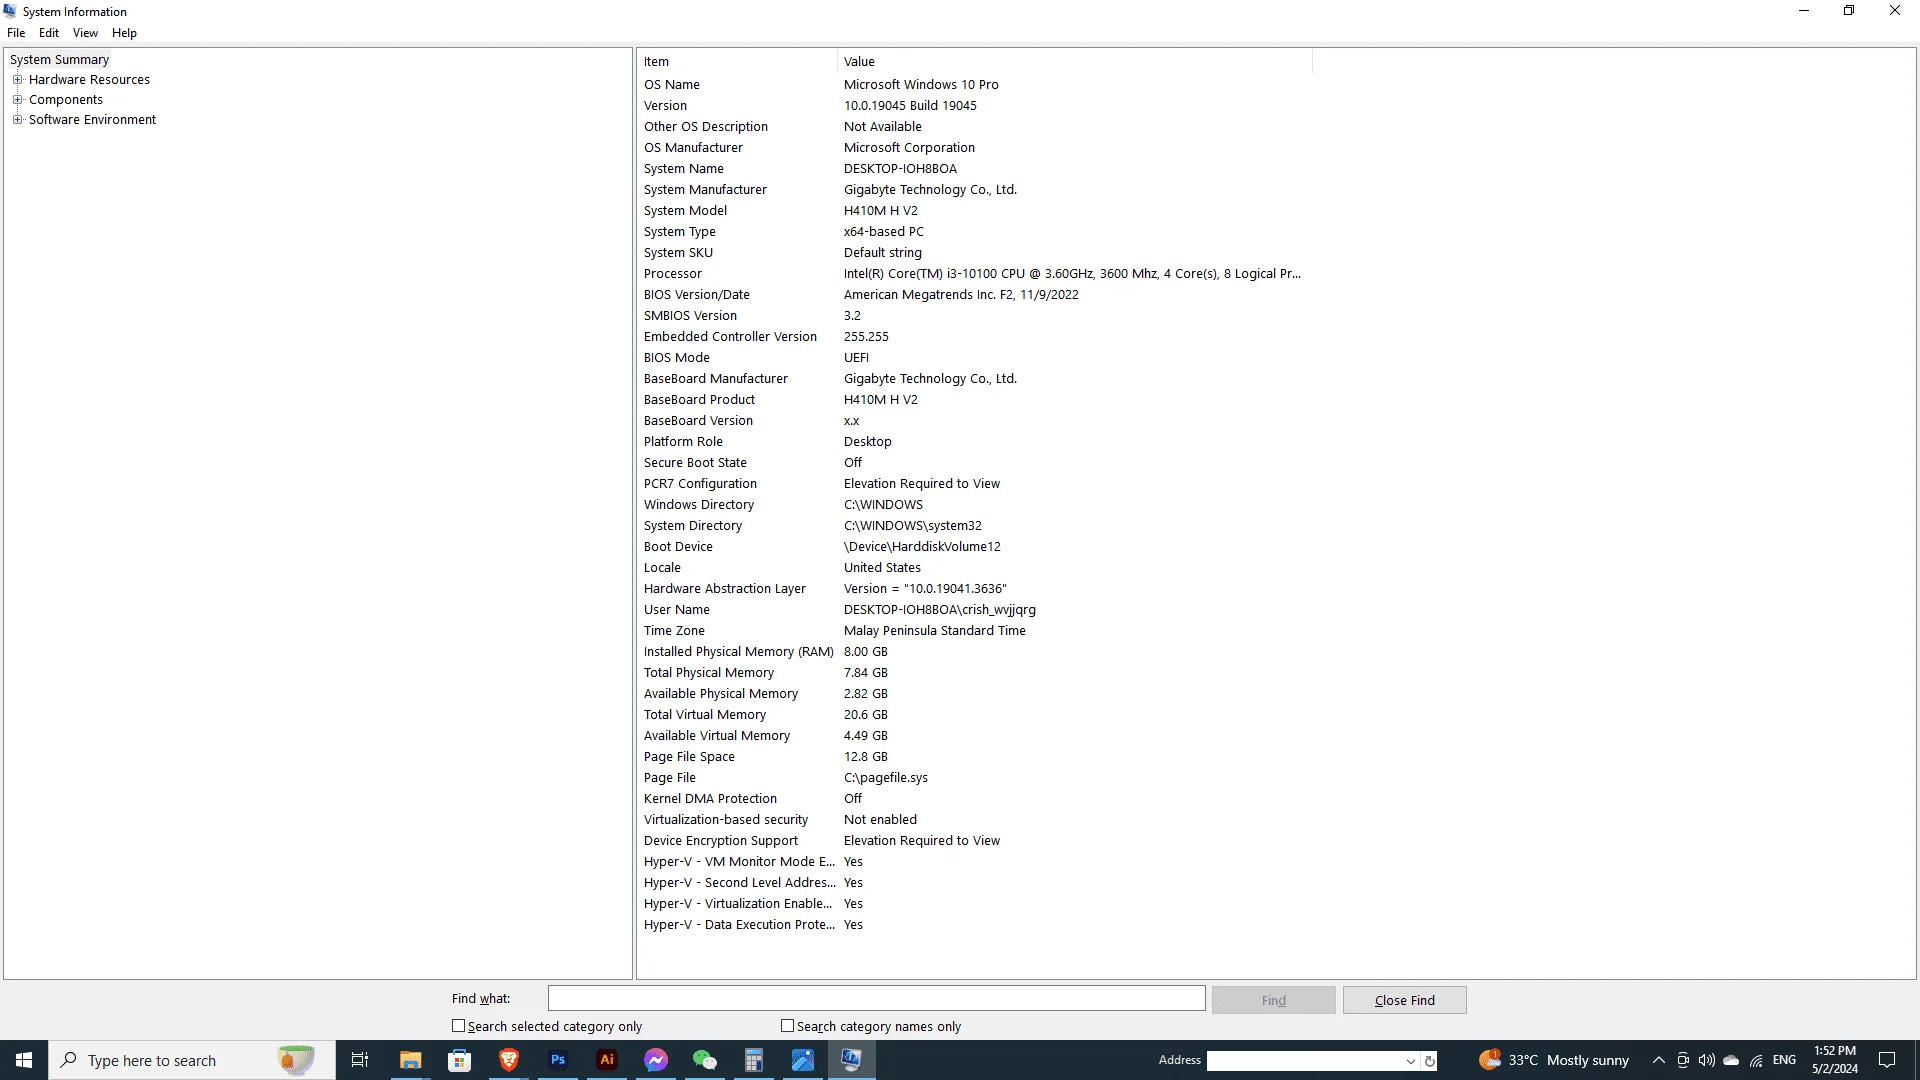Minimize the System Information window
This screenshot has height=1080, width=1920.
tap(1804, 11)
